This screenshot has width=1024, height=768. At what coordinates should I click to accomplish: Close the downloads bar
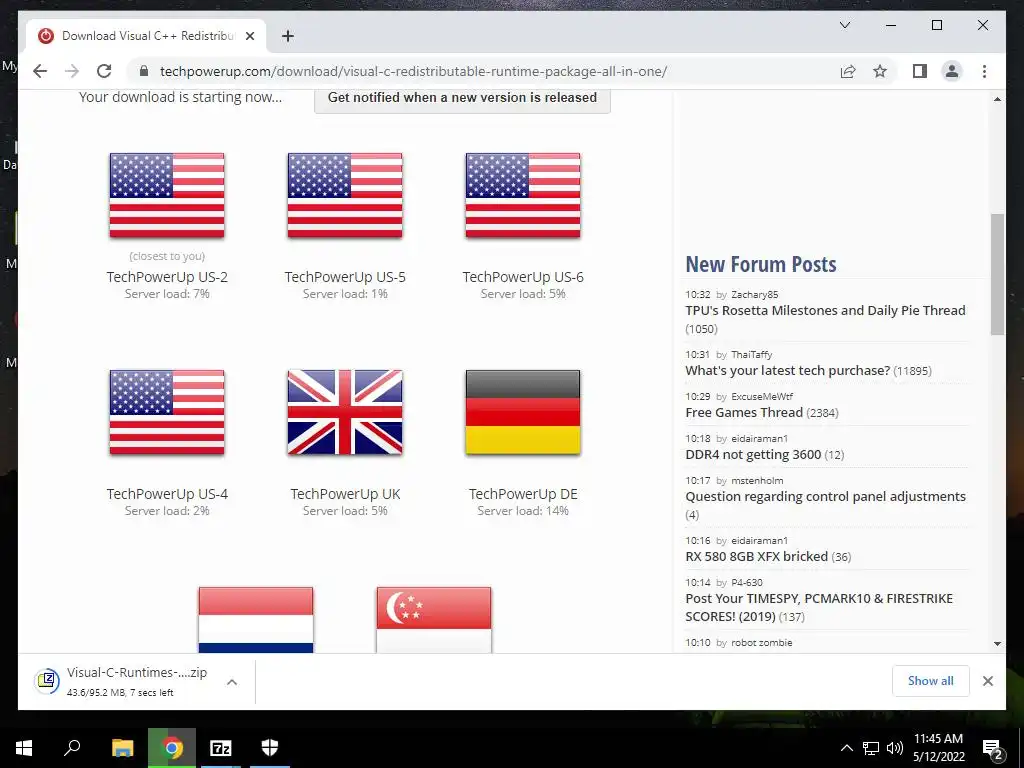(987, 681)
